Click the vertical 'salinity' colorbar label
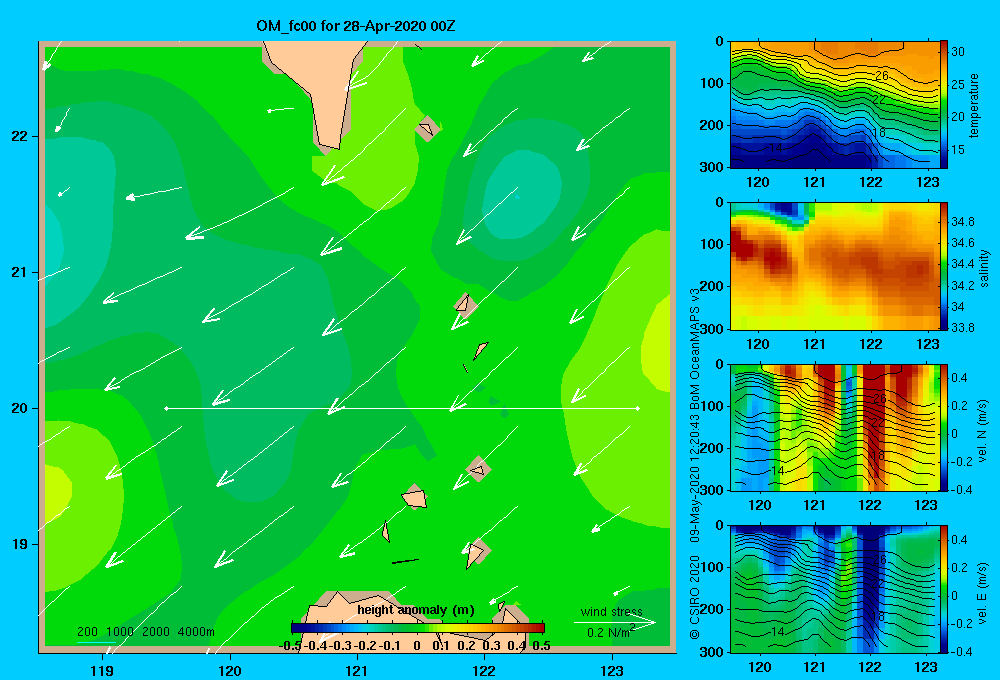Image resolution: width=1000 pixels, height=680 pixels. [984, 268]
